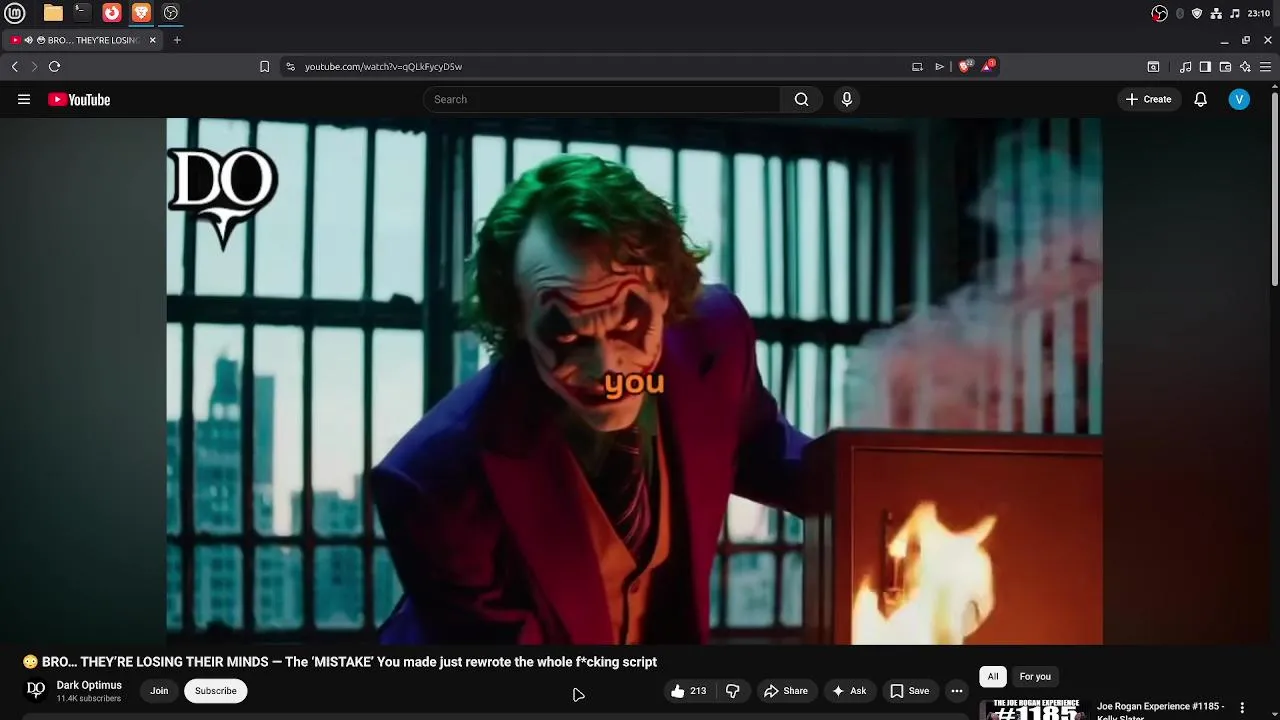This screenshot has width=1280, height=720.
Task: Click the YouTube Search field
Action: (602, 99)
